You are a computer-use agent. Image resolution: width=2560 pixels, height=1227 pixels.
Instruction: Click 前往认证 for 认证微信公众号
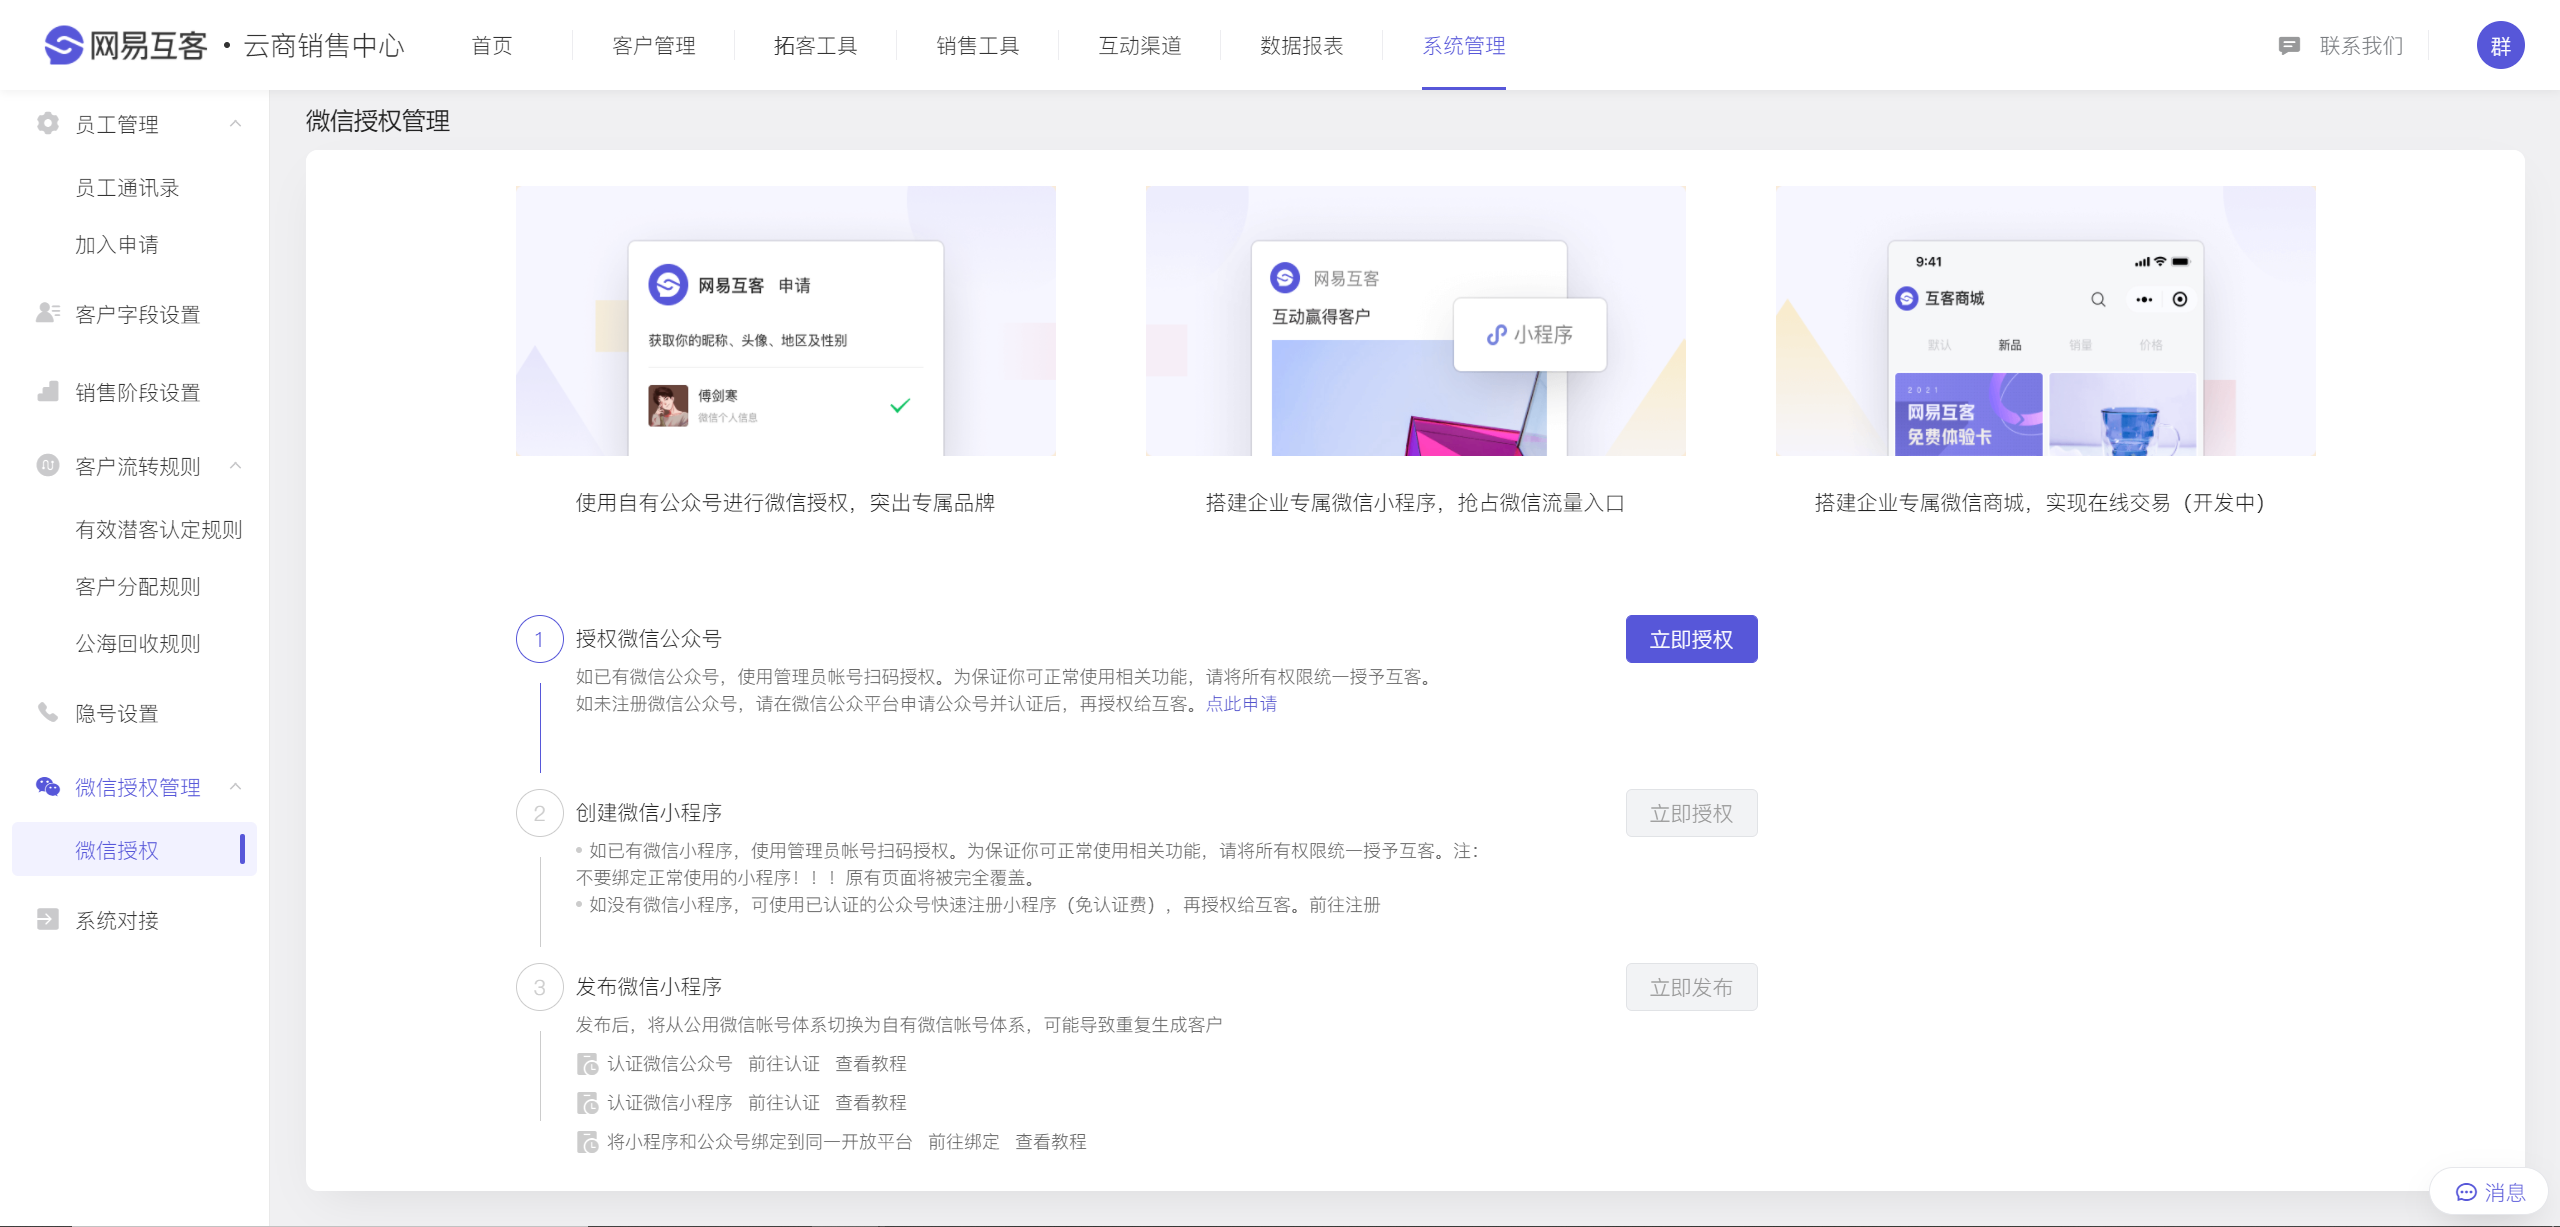(784, 1064)
